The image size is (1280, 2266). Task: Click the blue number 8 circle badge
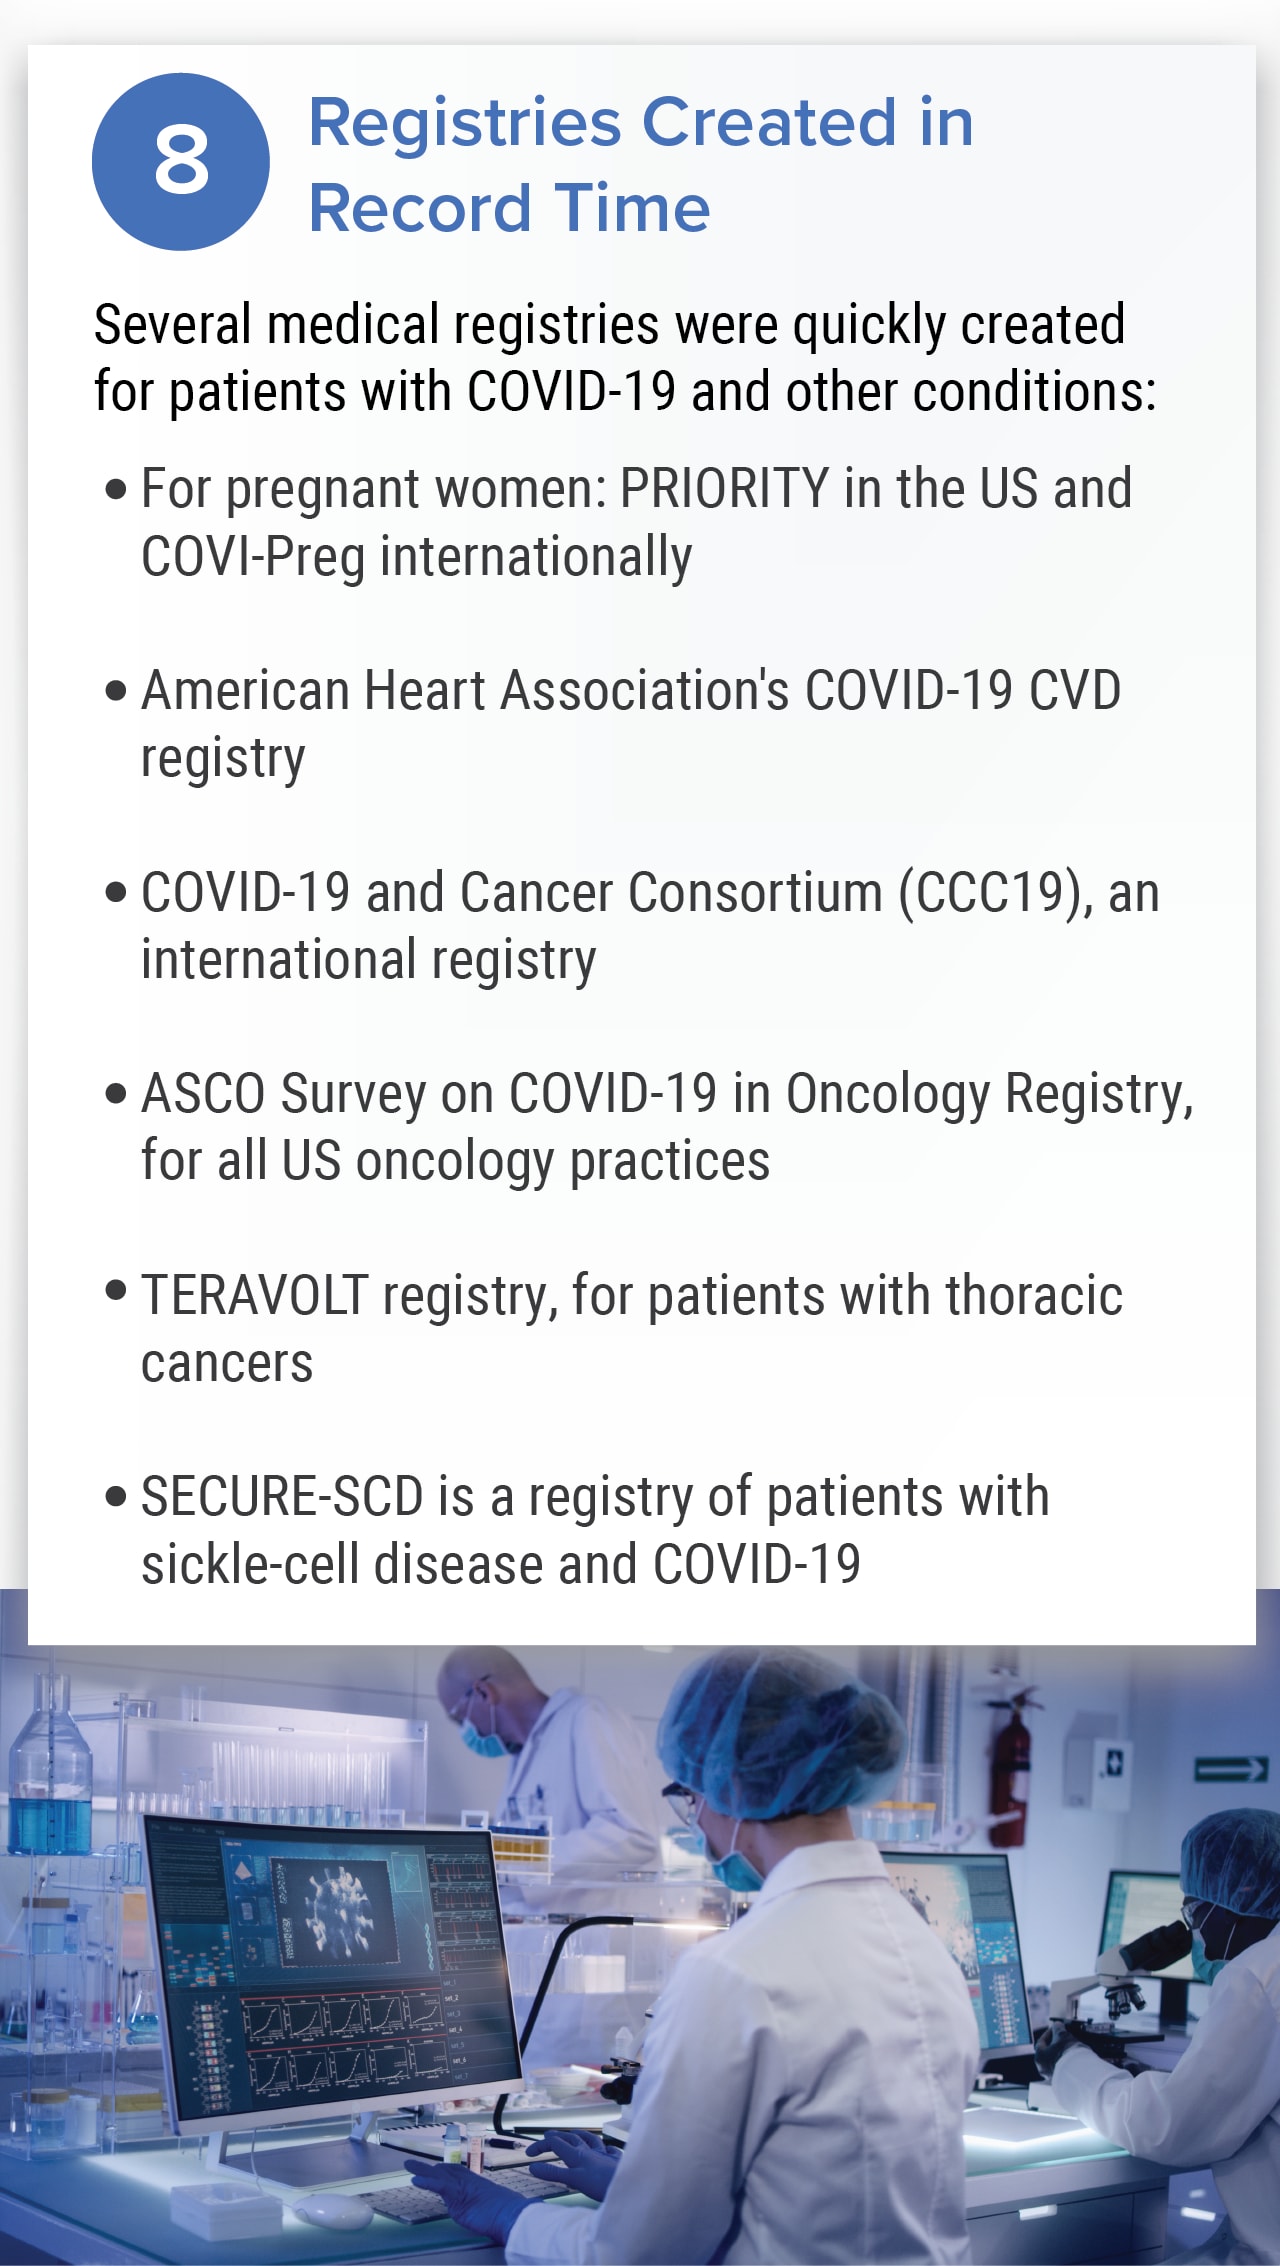pyautogui.click(x=181, y=161)
